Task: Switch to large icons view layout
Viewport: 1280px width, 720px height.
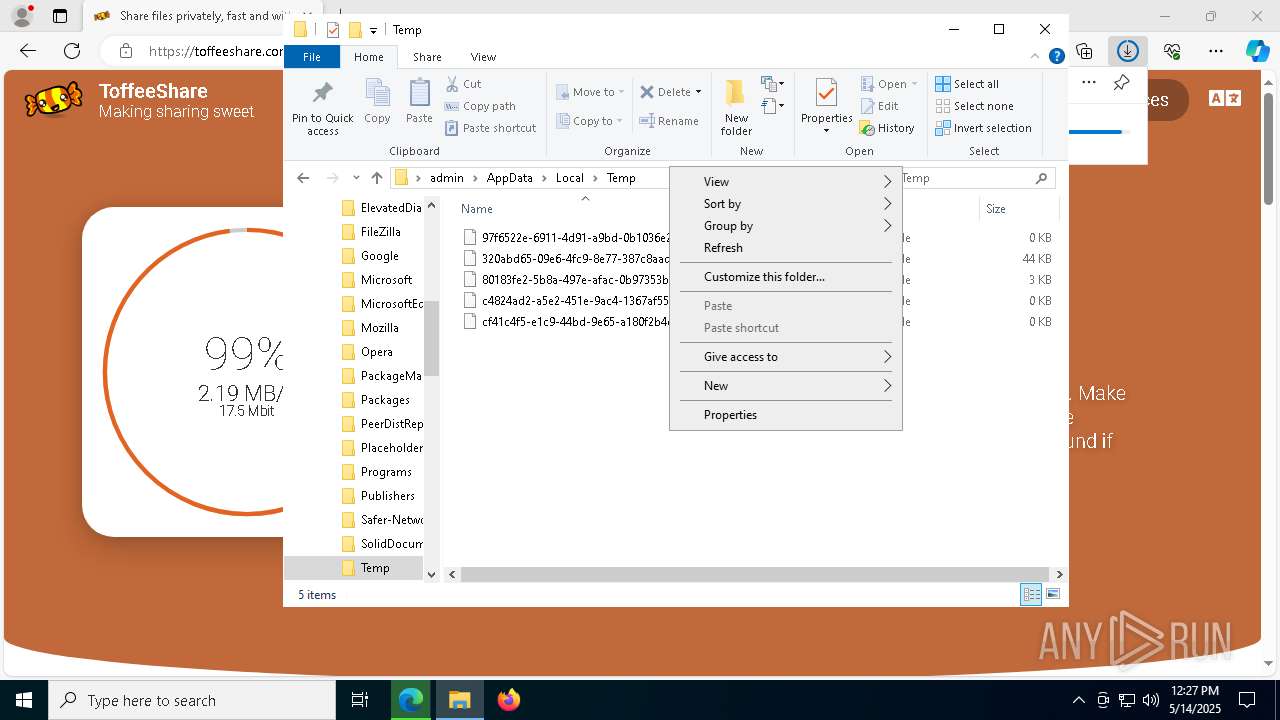Action: (x=1053, y=595)
